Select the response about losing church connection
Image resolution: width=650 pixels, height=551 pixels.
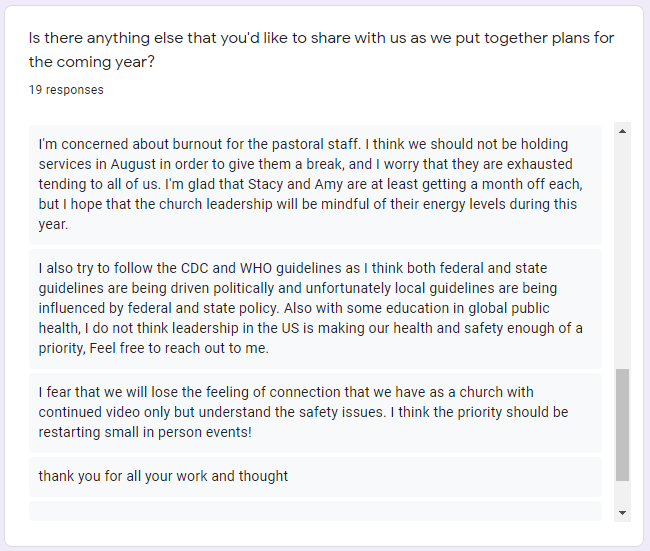315,413
